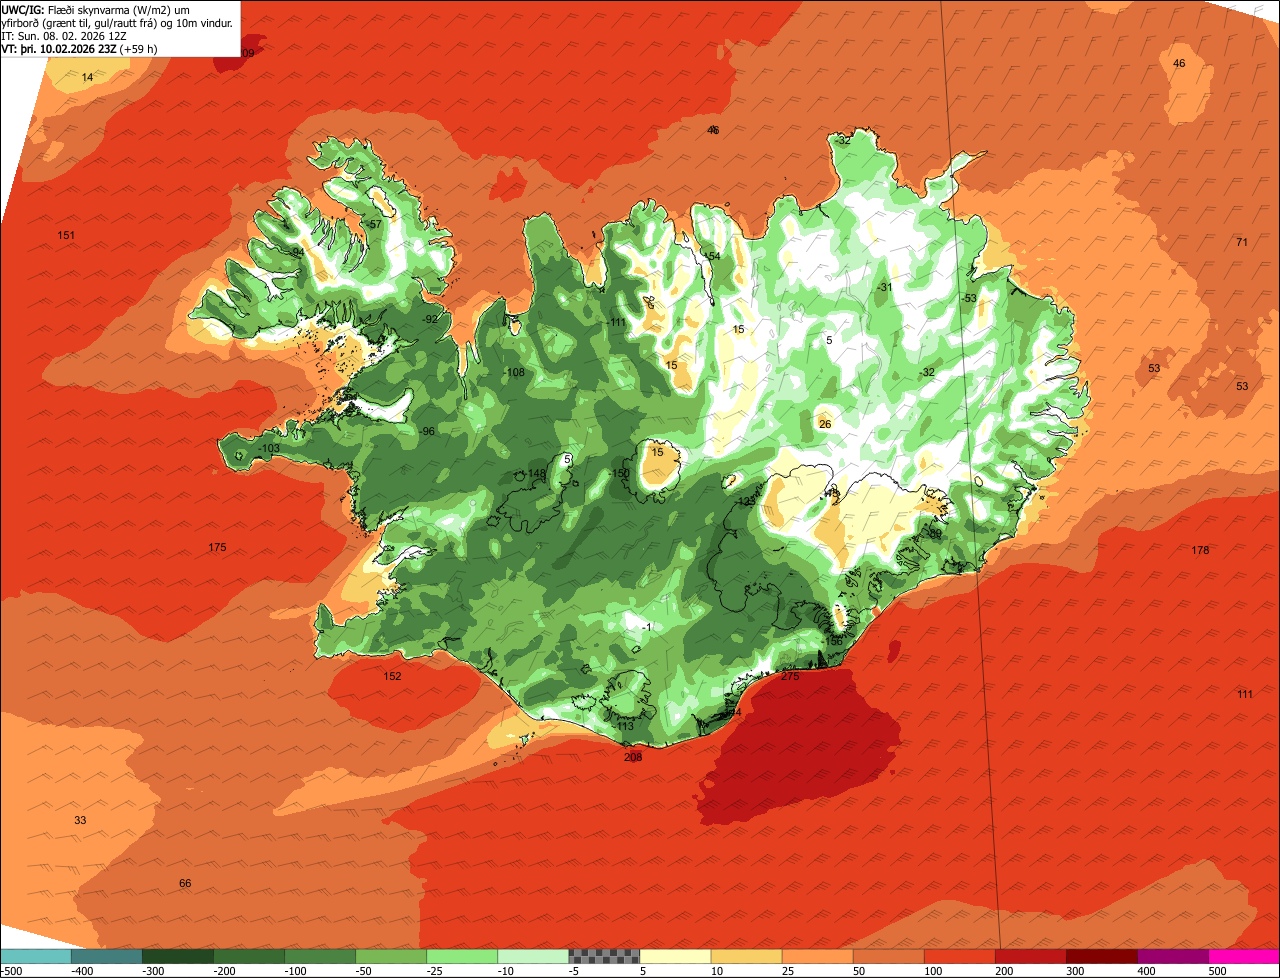Click the 'VT: þri. 10.02.2026 23Z (+59 h)' line
Viewport: 1280px width, 978px height.
79,49
